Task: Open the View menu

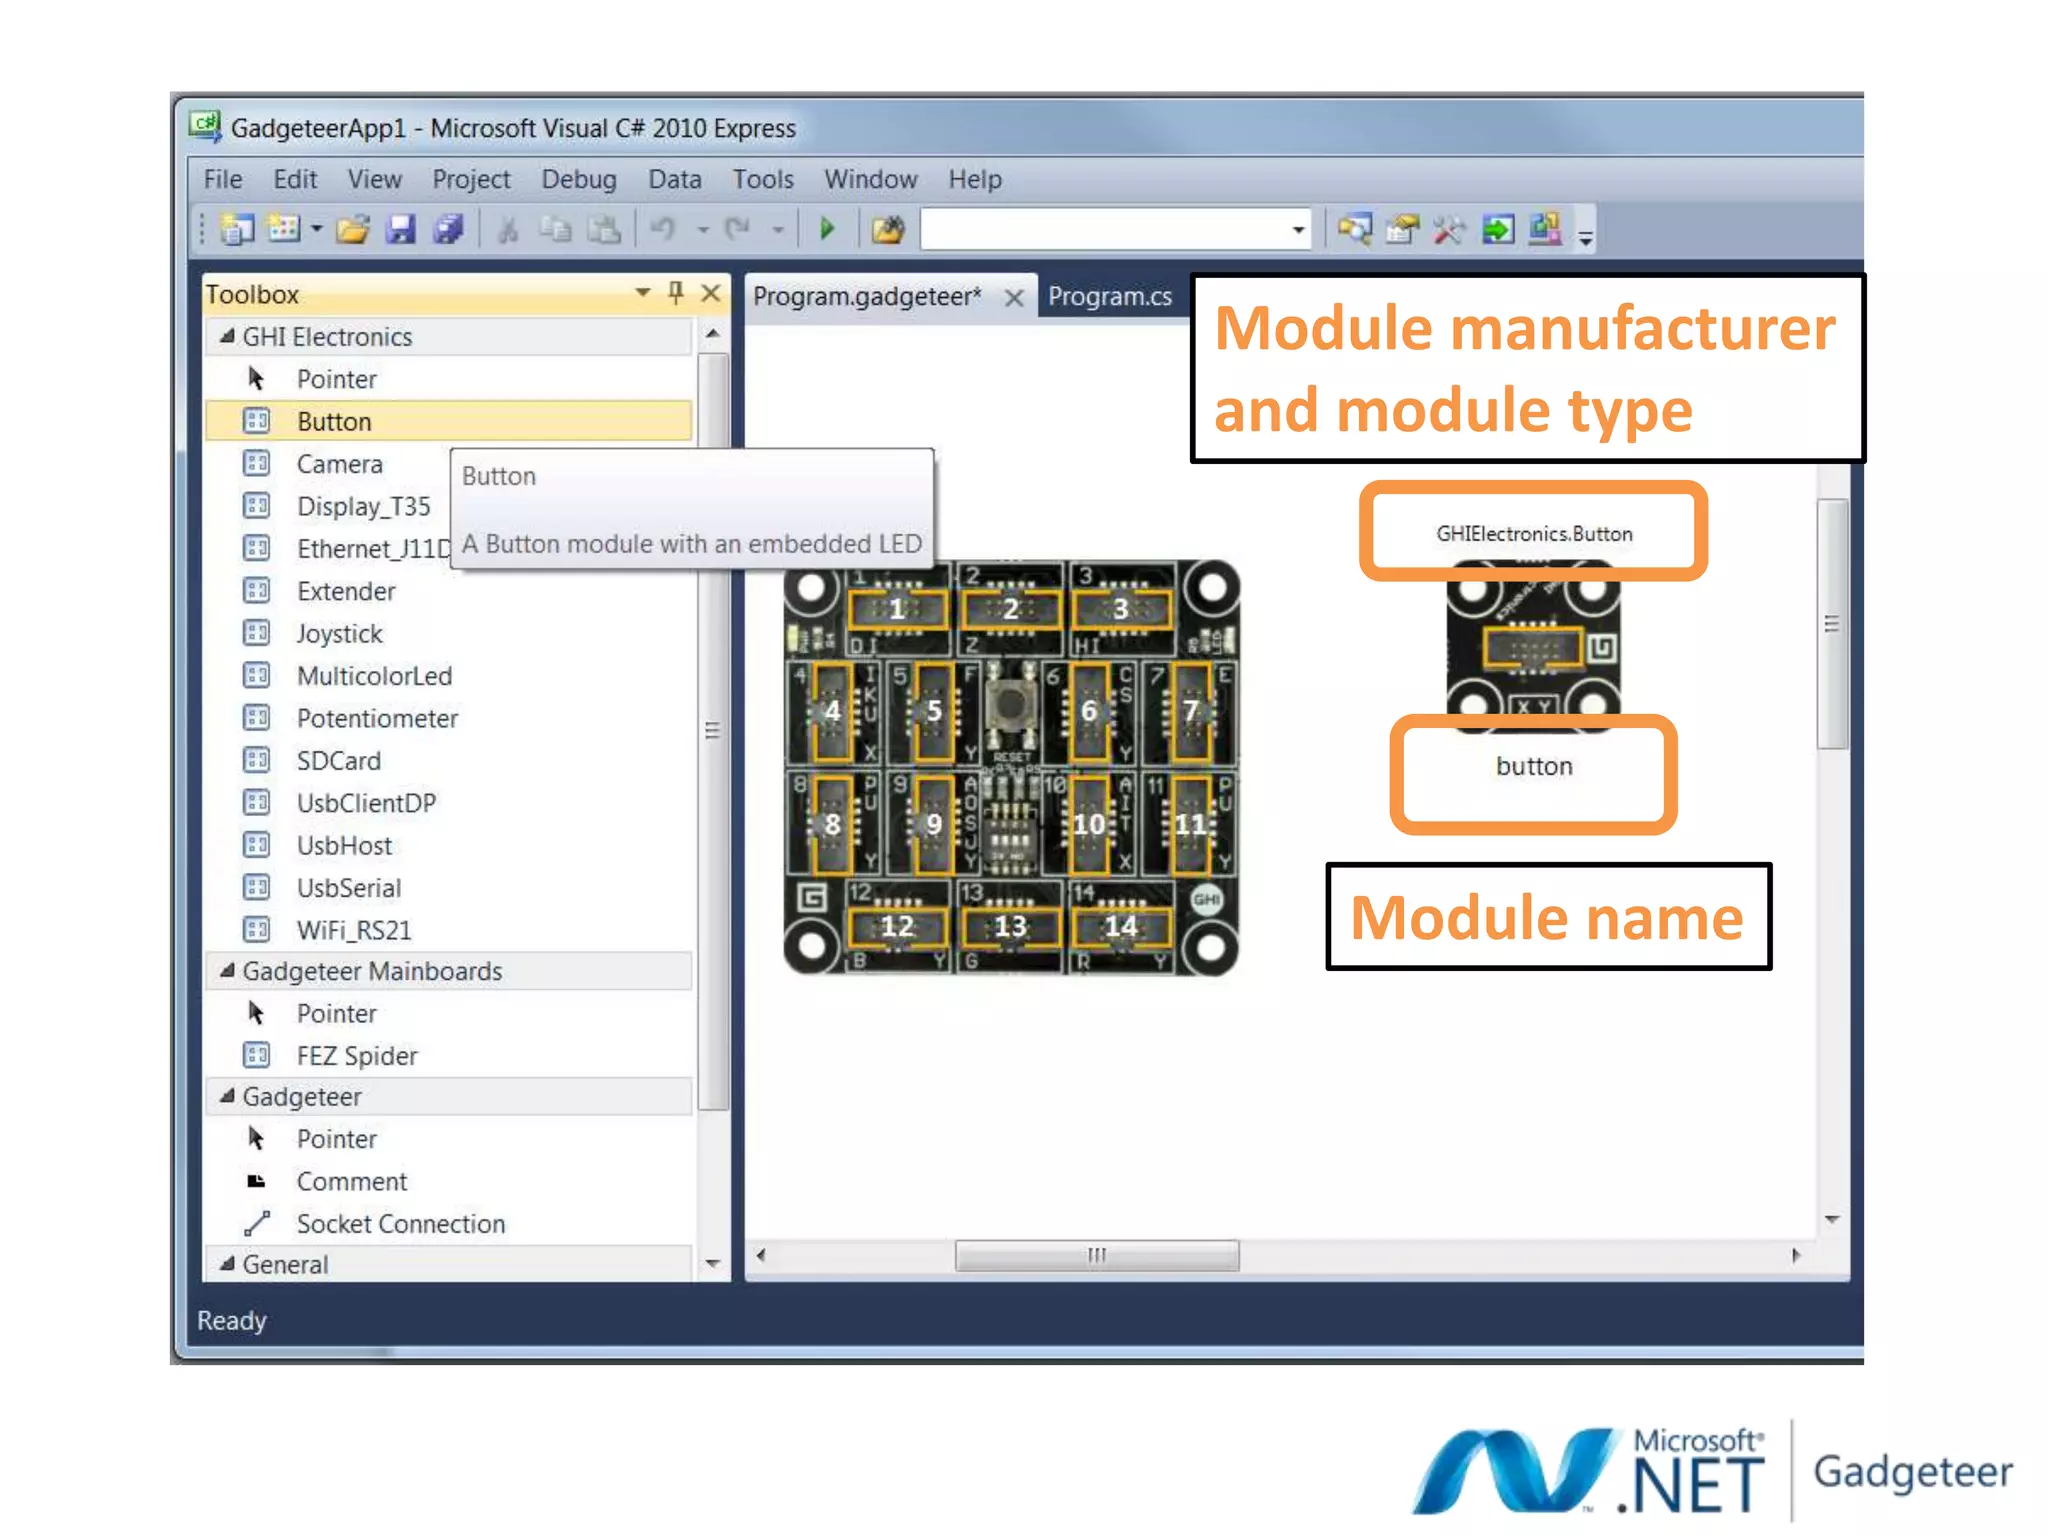Action: [x=375, y=179]
